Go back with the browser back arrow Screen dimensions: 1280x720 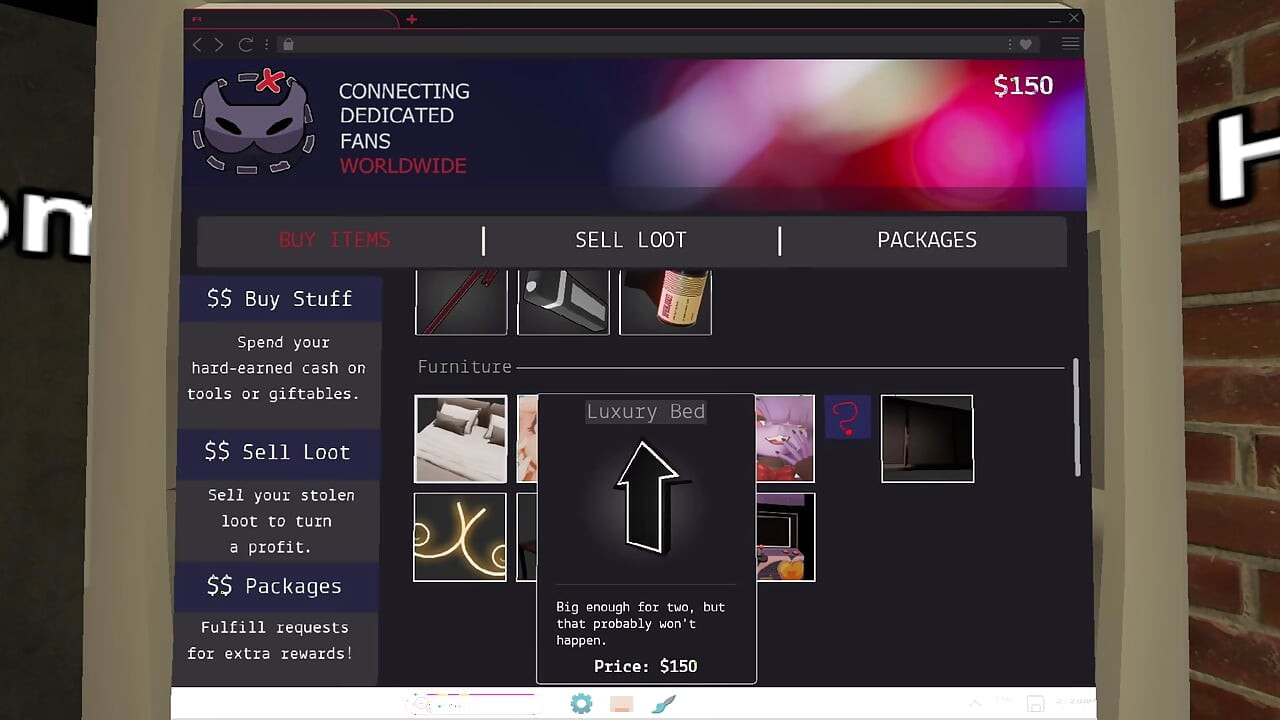click(x=197, y=44)
